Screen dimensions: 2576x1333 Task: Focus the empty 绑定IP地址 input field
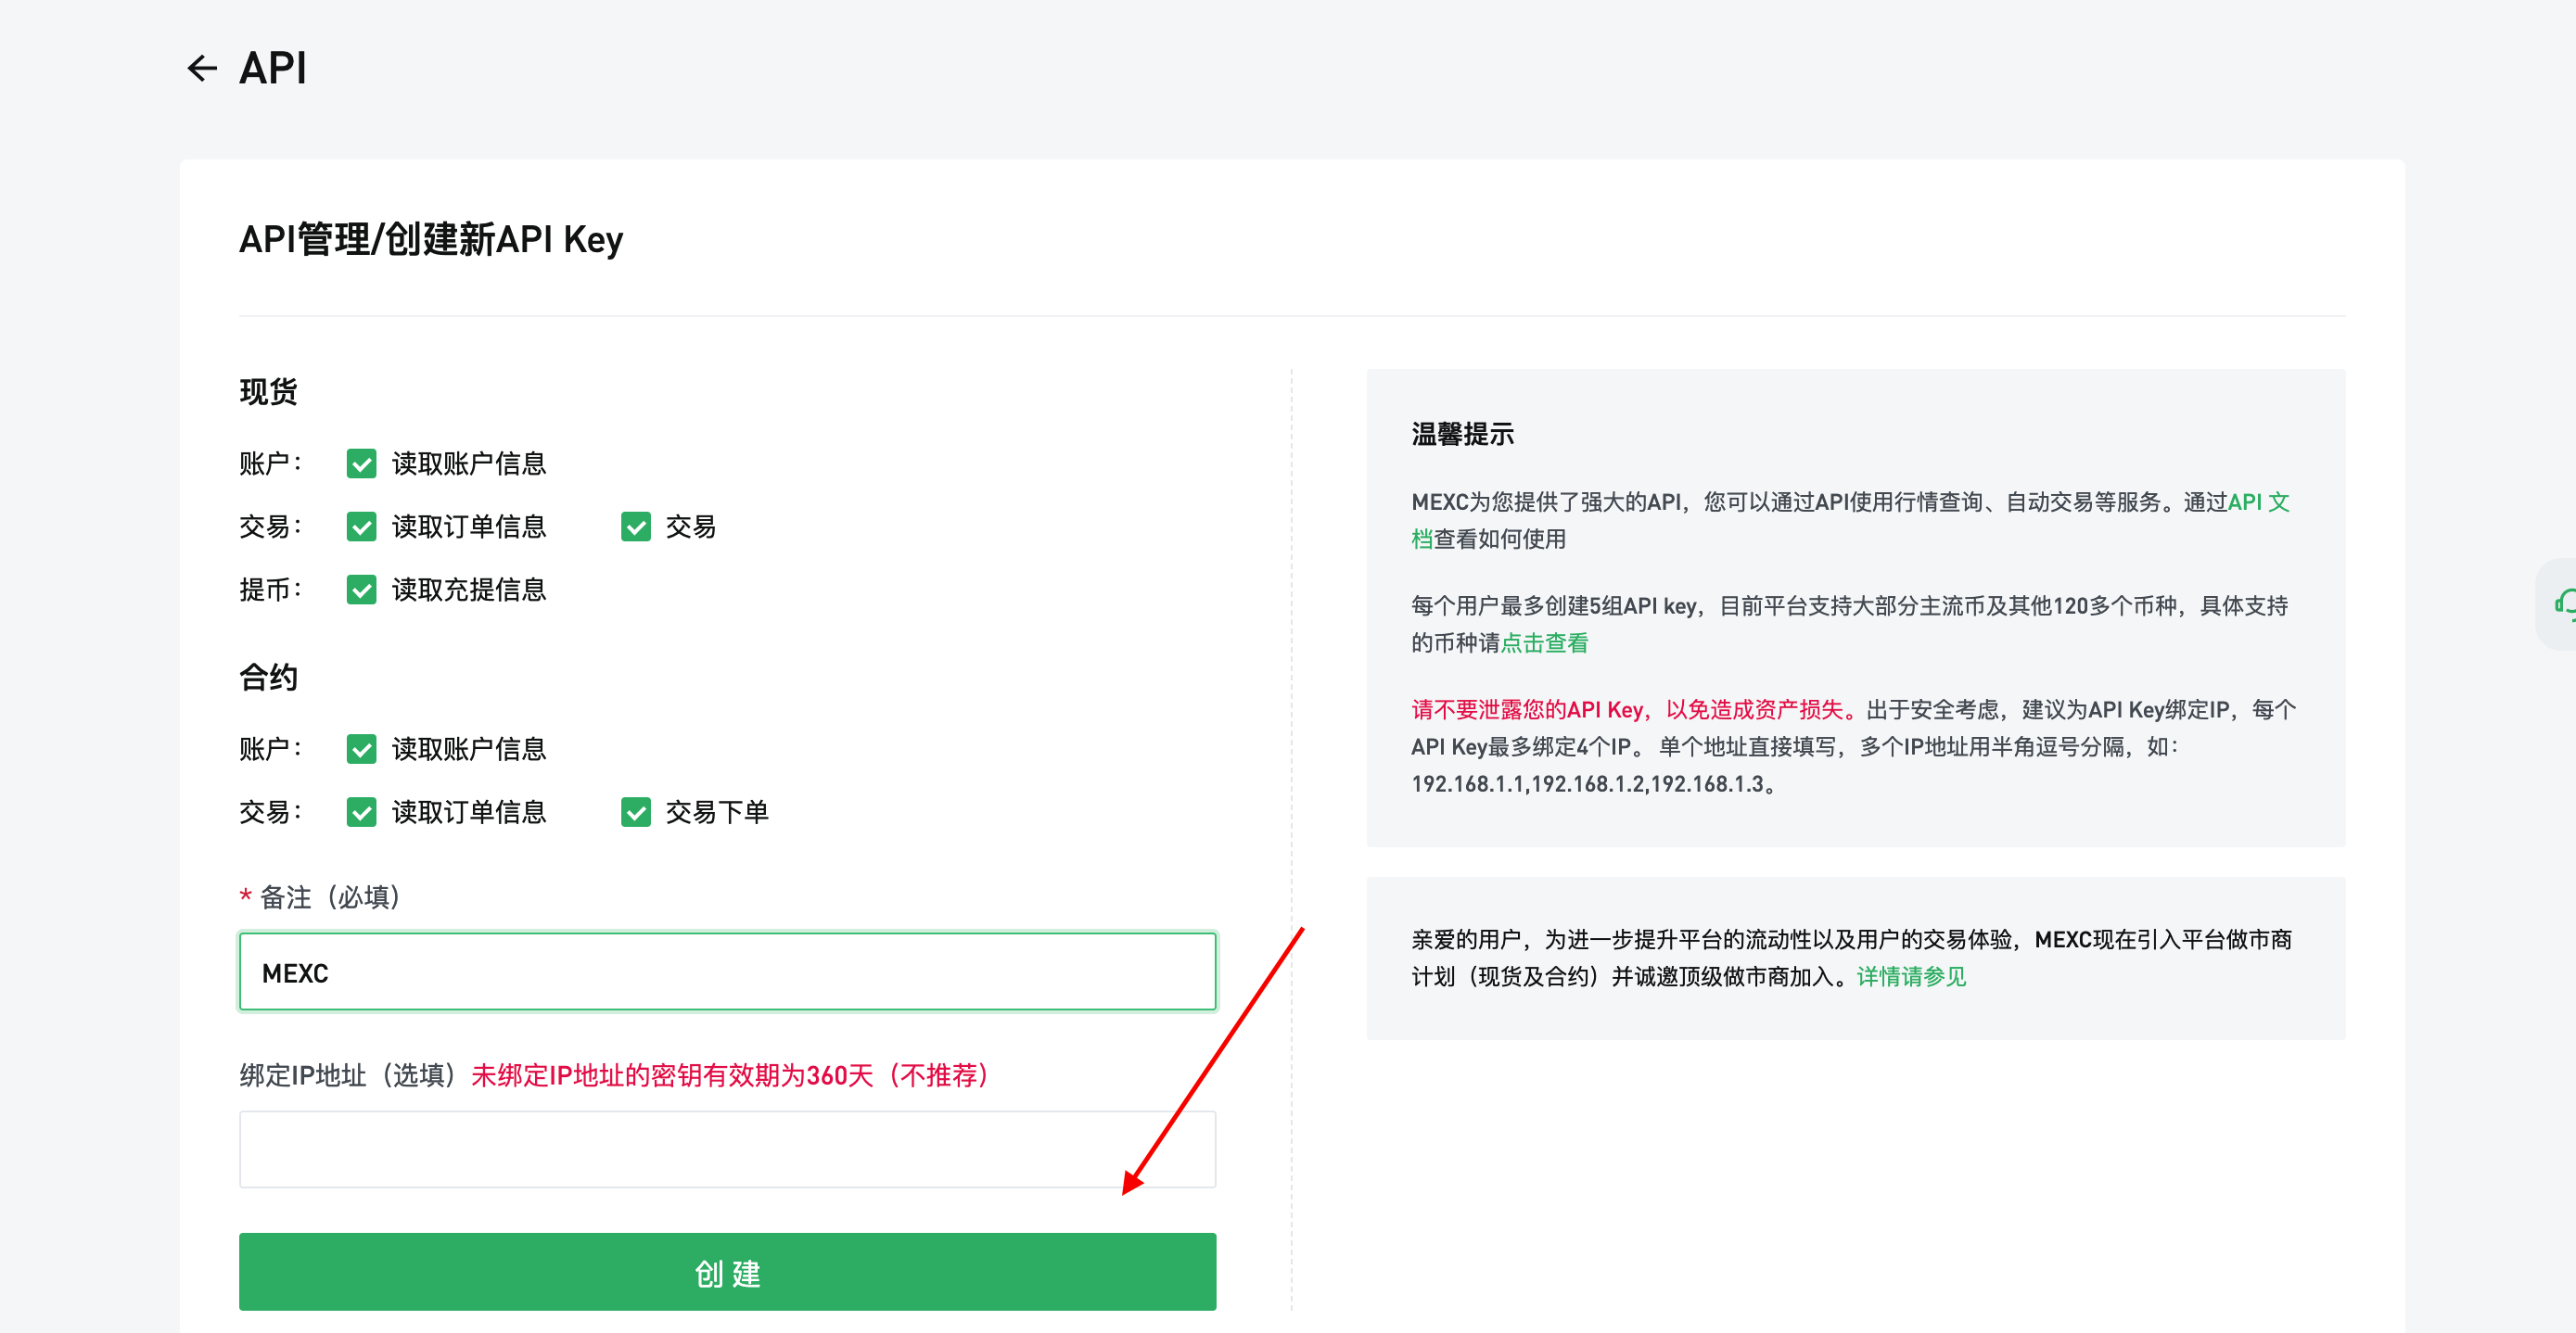pos(727,1149)
